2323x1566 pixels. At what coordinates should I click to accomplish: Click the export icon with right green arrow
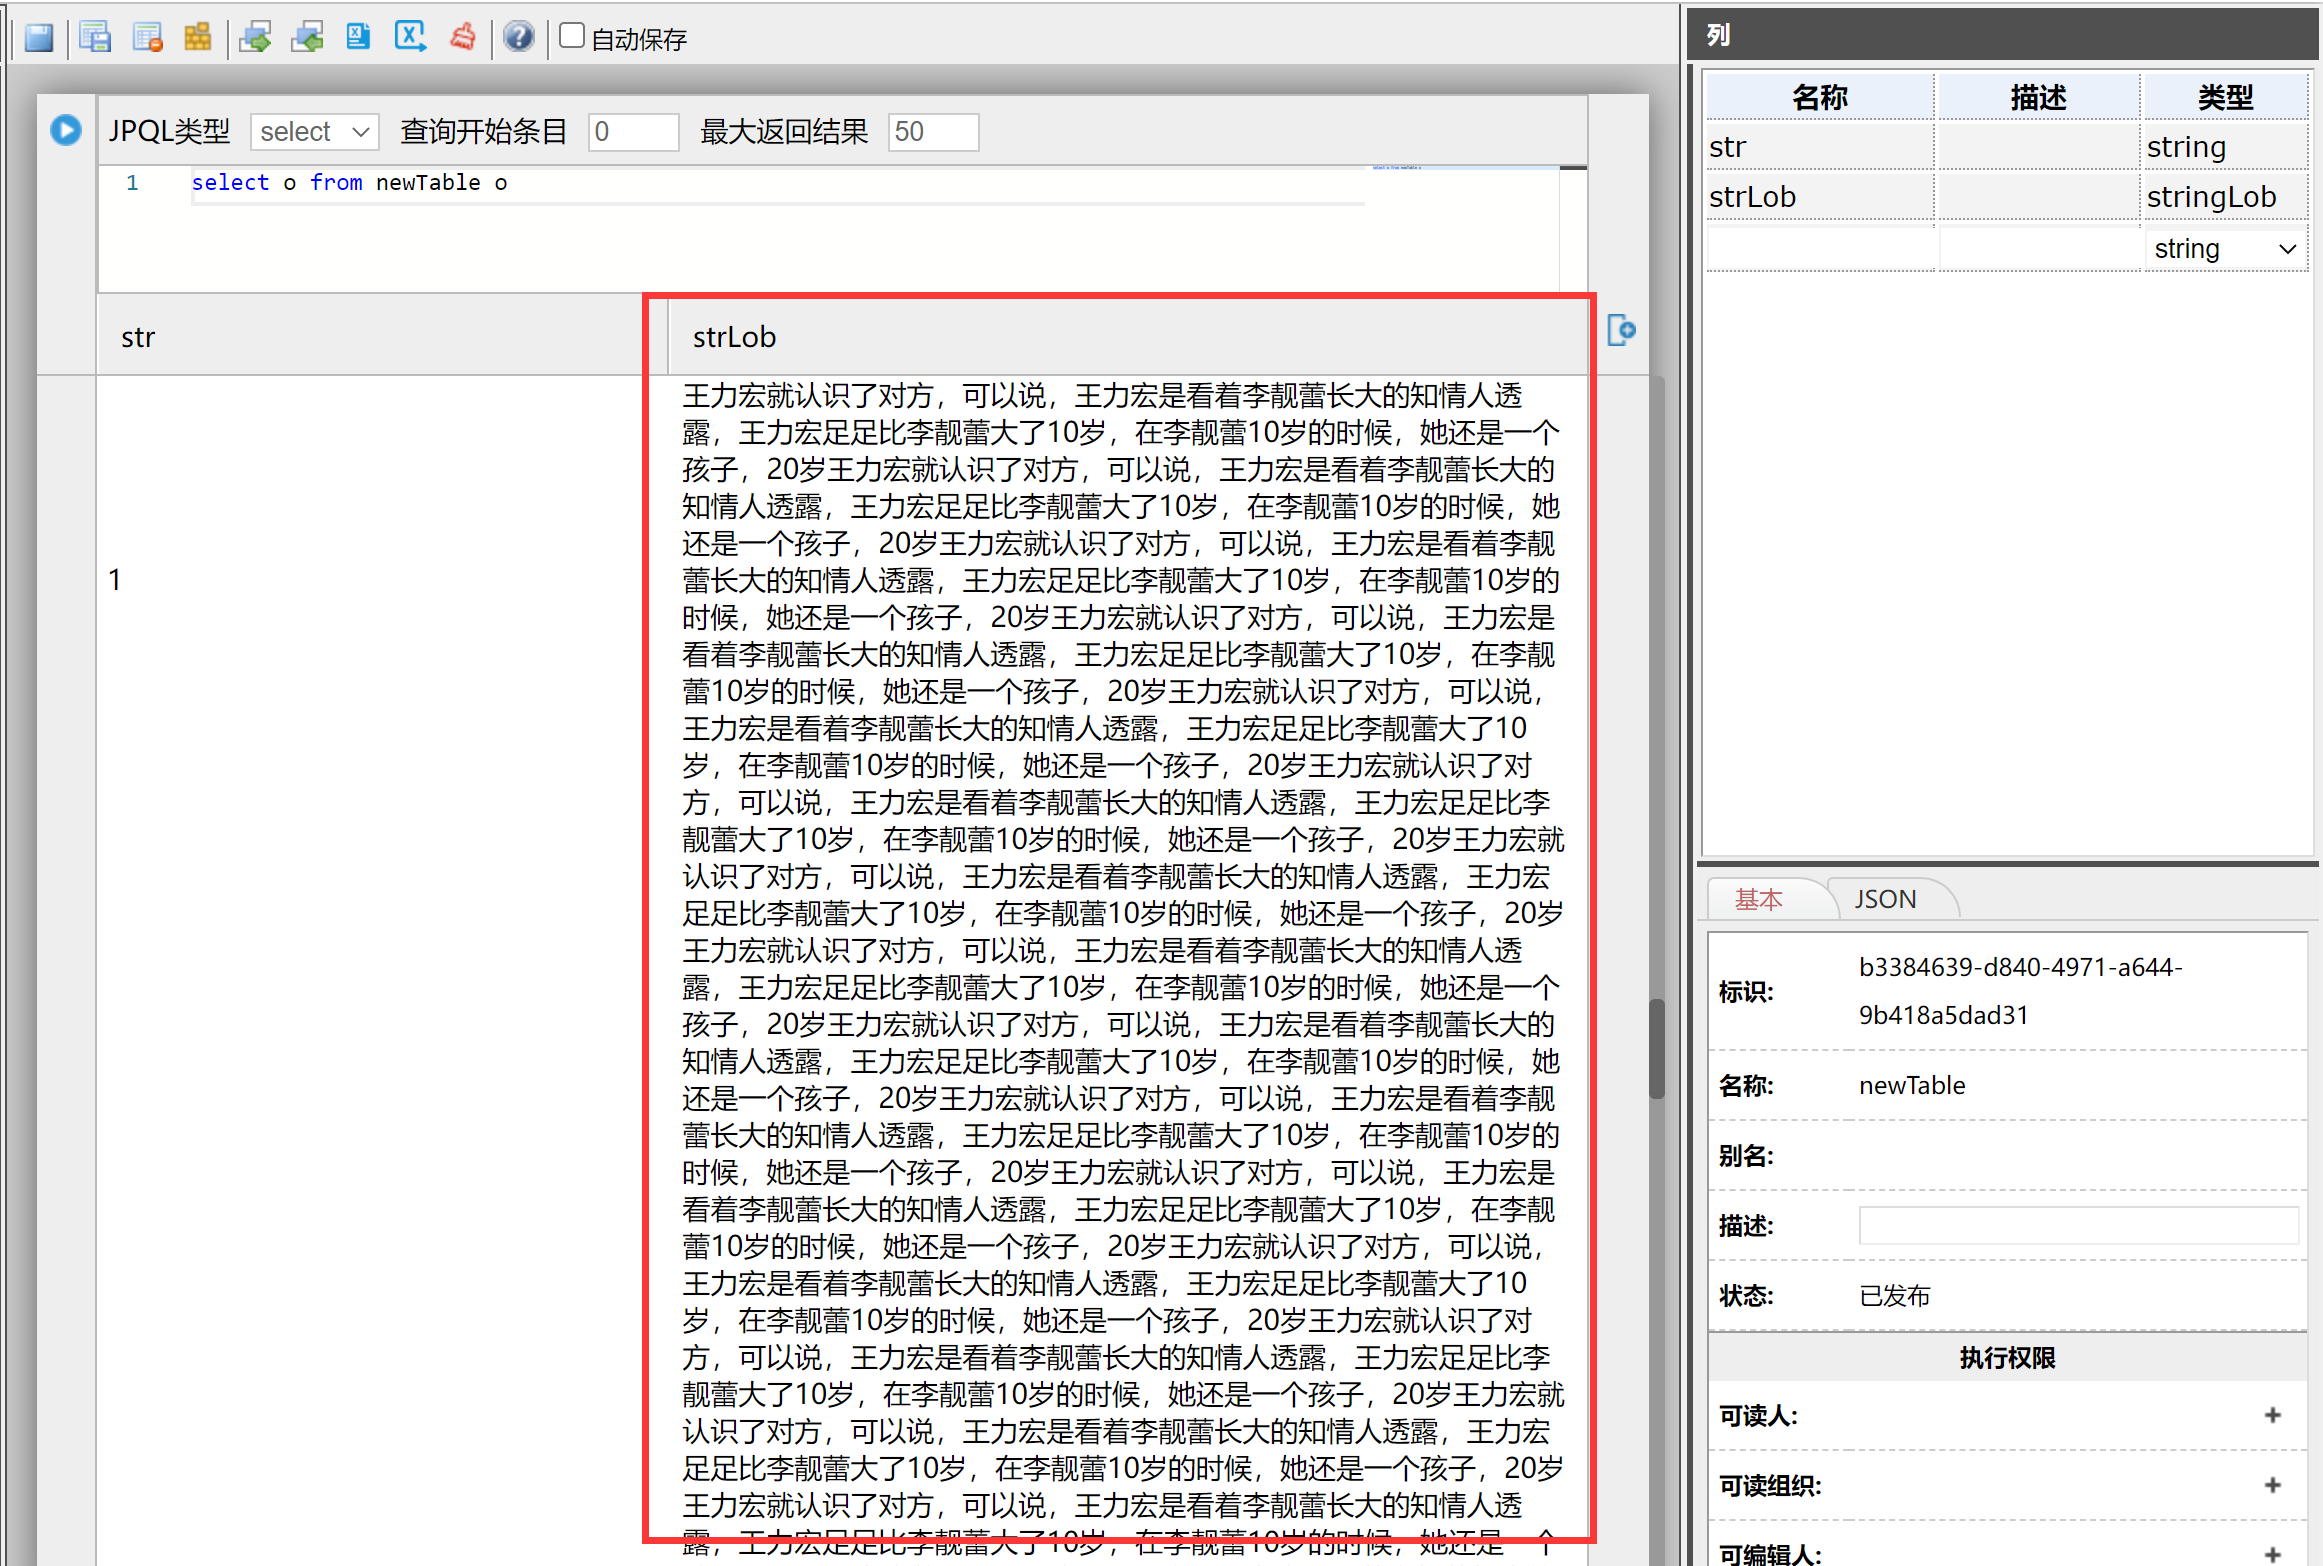(x=255, y=38)
